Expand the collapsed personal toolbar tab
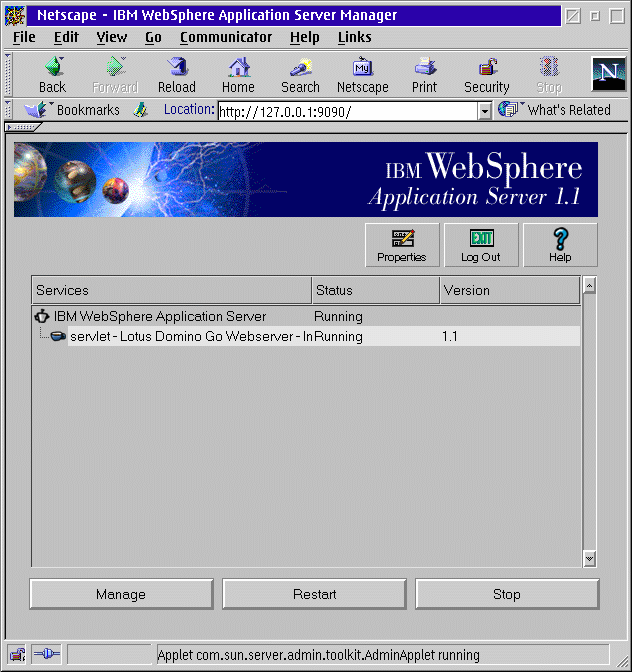632x672 pixels. pyautogui.click(x=23, y=127)
